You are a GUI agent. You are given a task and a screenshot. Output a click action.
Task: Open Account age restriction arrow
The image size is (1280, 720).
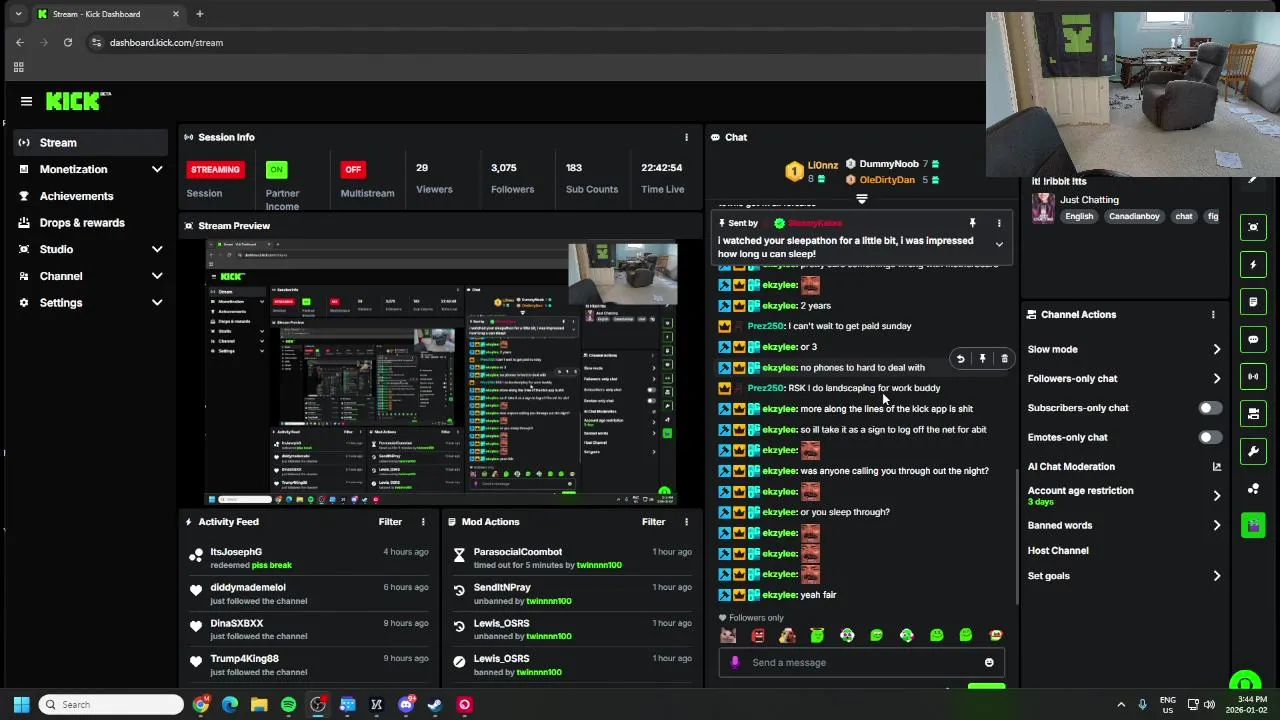(1216, 496)
